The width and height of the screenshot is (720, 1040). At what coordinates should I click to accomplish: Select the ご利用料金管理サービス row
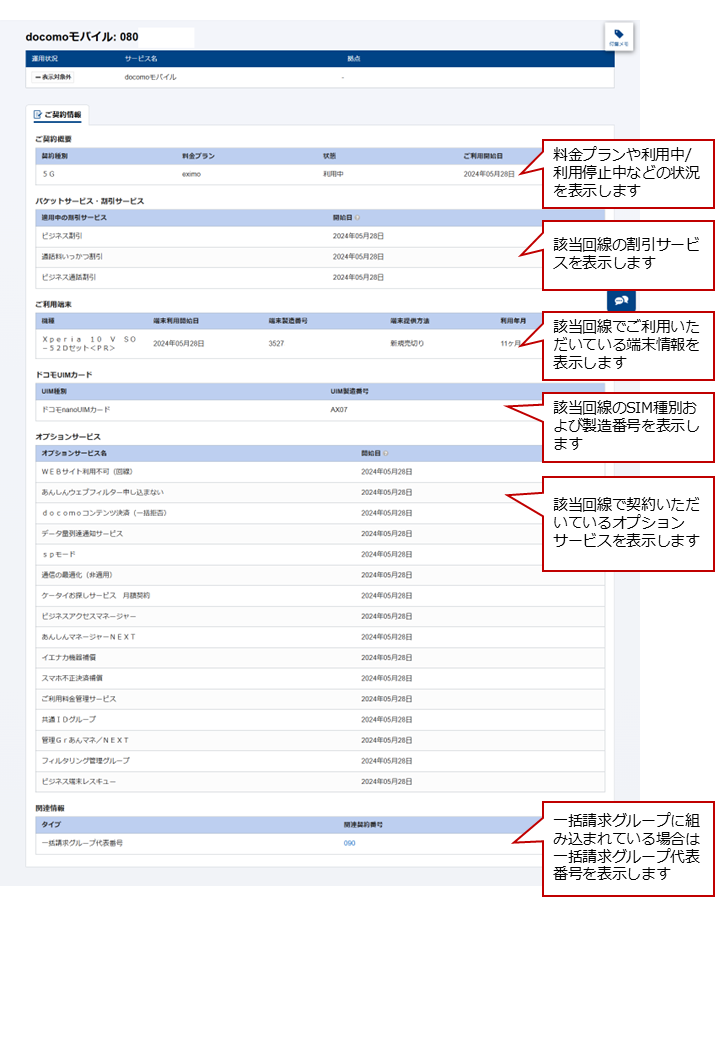coord(320,698)
